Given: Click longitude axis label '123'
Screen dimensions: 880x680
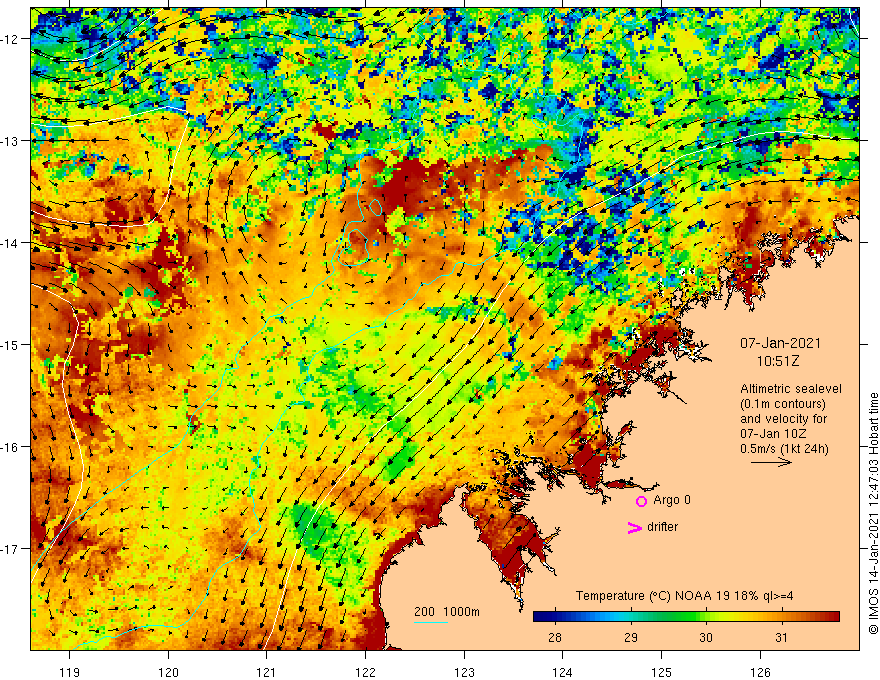Looking at the screenshot, I should pos(464,672).
